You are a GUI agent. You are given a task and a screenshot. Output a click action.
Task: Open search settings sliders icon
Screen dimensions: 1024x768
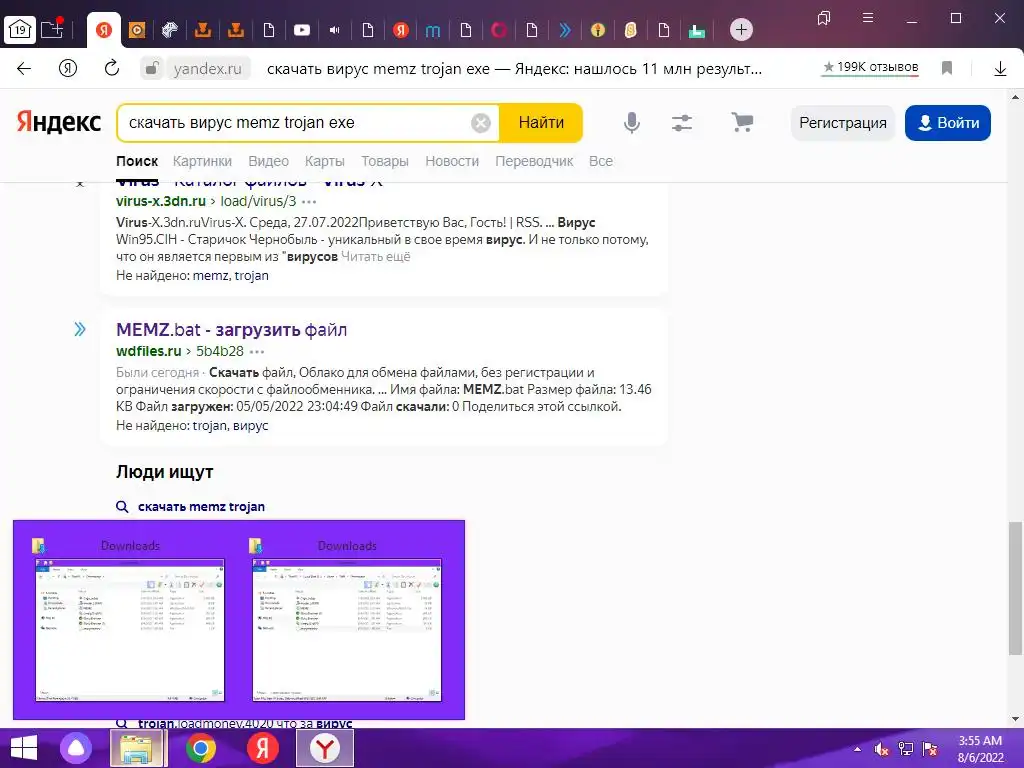[682, 123]
